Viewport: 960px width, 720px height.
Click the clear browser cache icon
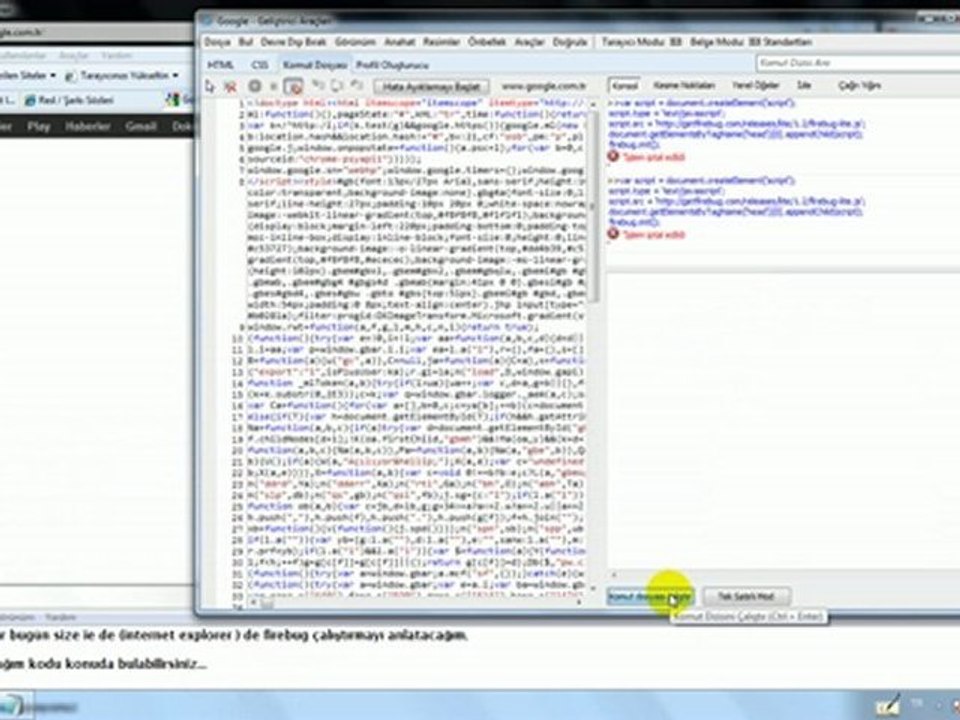(231, 86)
